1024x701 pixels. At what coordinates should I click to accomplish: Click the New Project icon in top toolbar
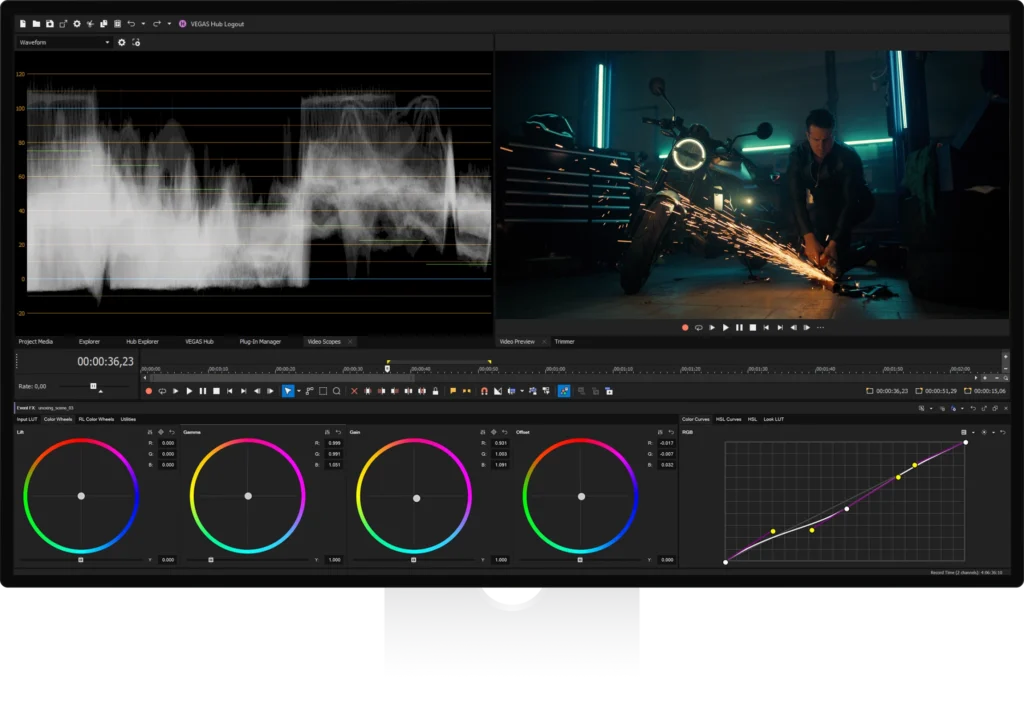(x=23, y=23)
